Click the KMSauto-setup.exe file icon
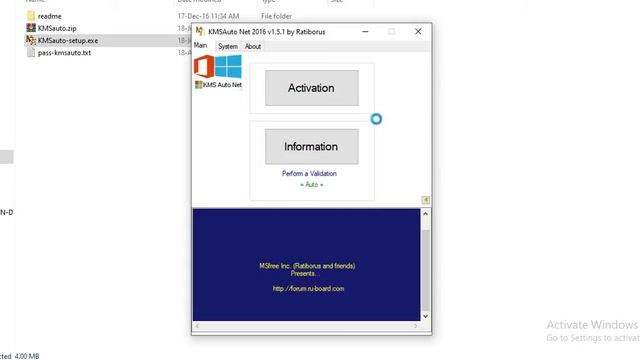Screen dimensions: 640x360 click(x=31, y=40)
